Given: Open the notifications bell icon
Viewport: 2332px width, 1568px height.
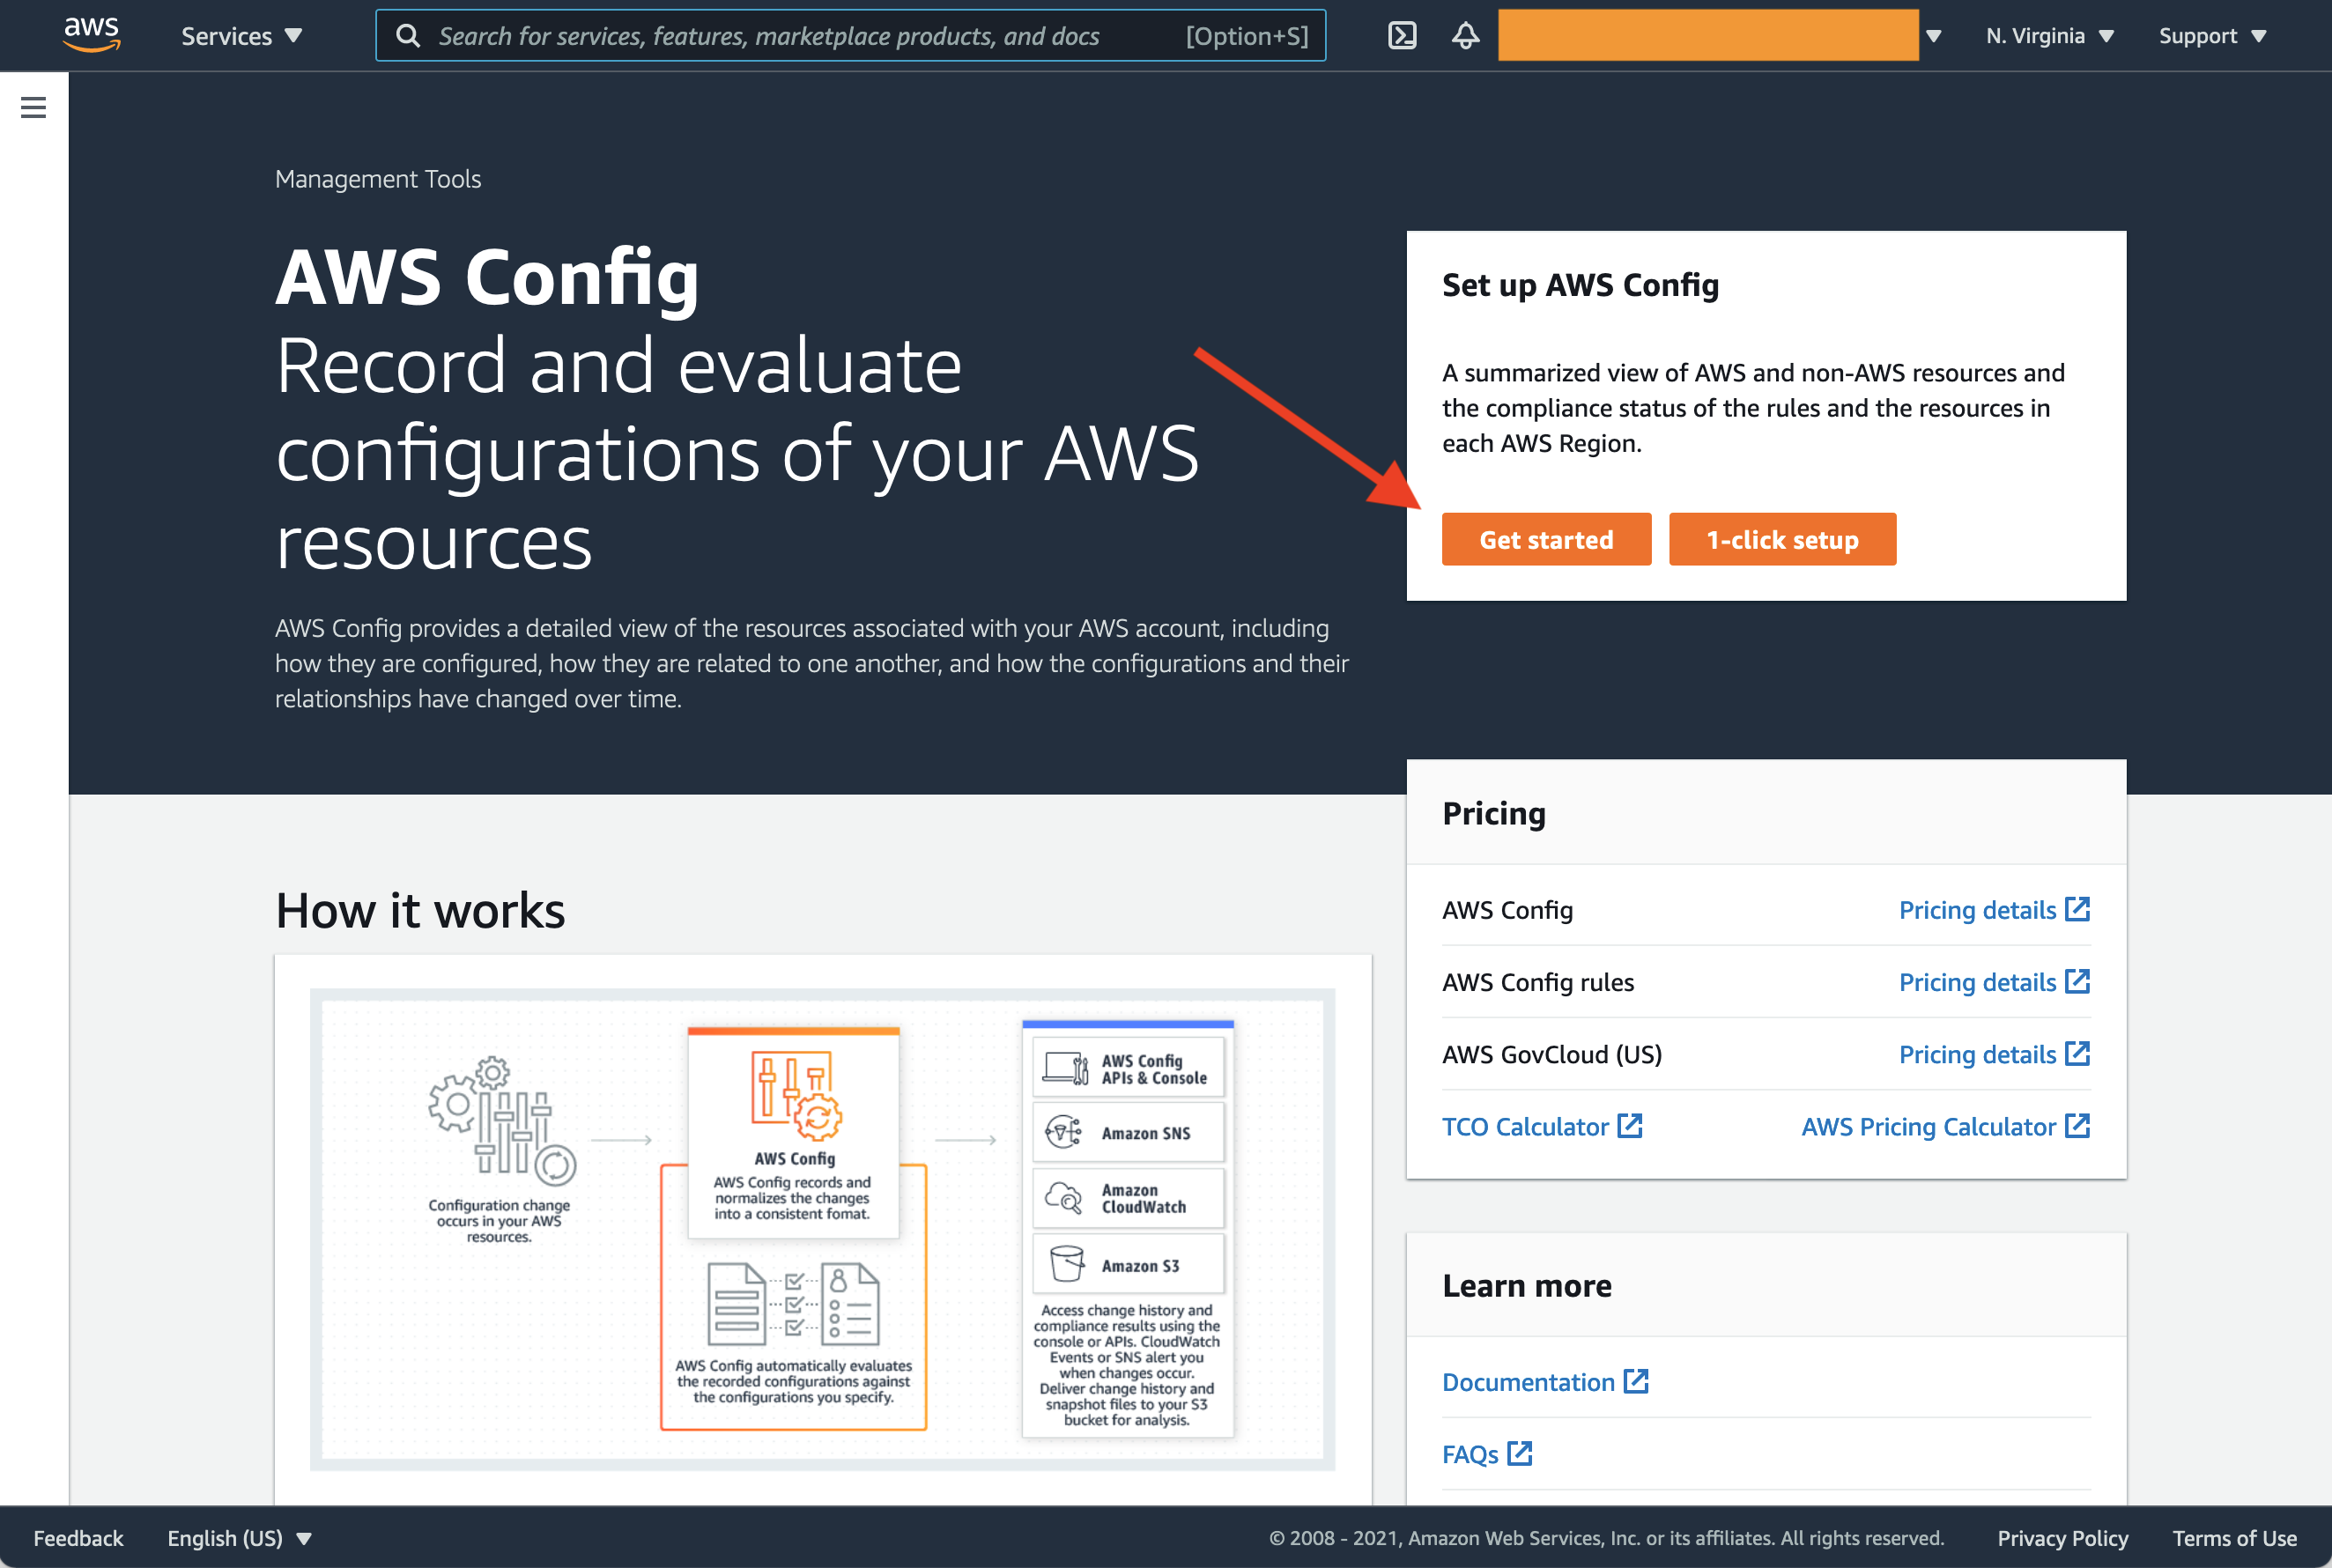Looking at the screenshot, I should [x=1465, y=36].
